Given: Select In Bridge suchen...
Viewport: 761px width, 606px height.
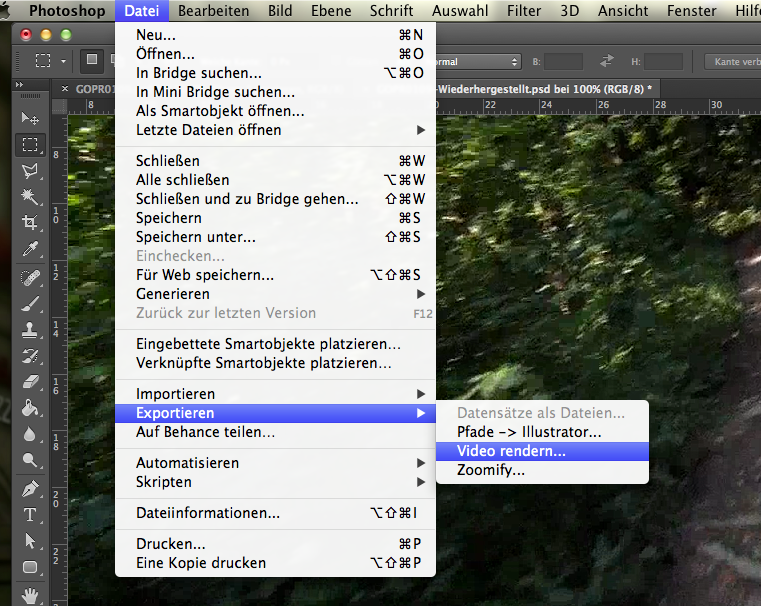Looking at the screenshot, I should (x=275, y=73).
